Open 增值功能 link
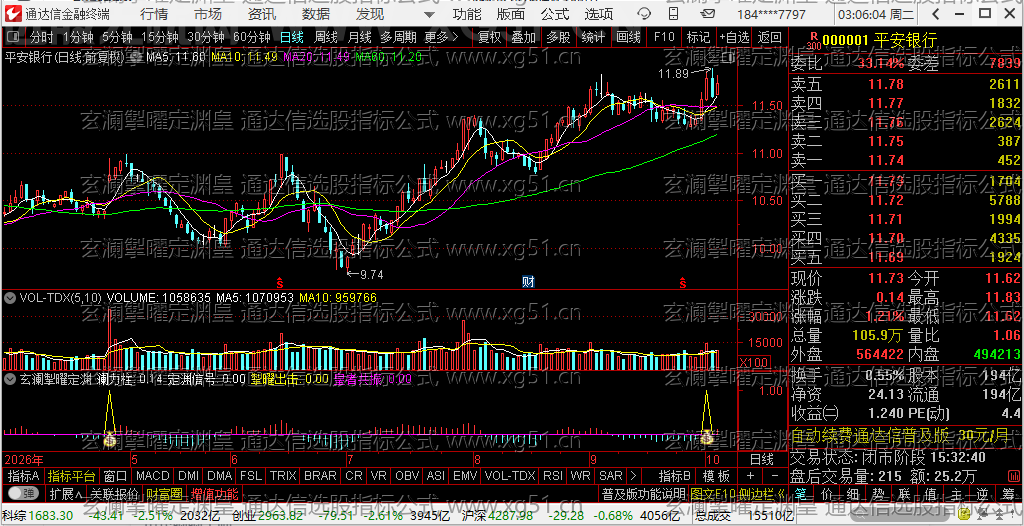 (x=215, y=494)
